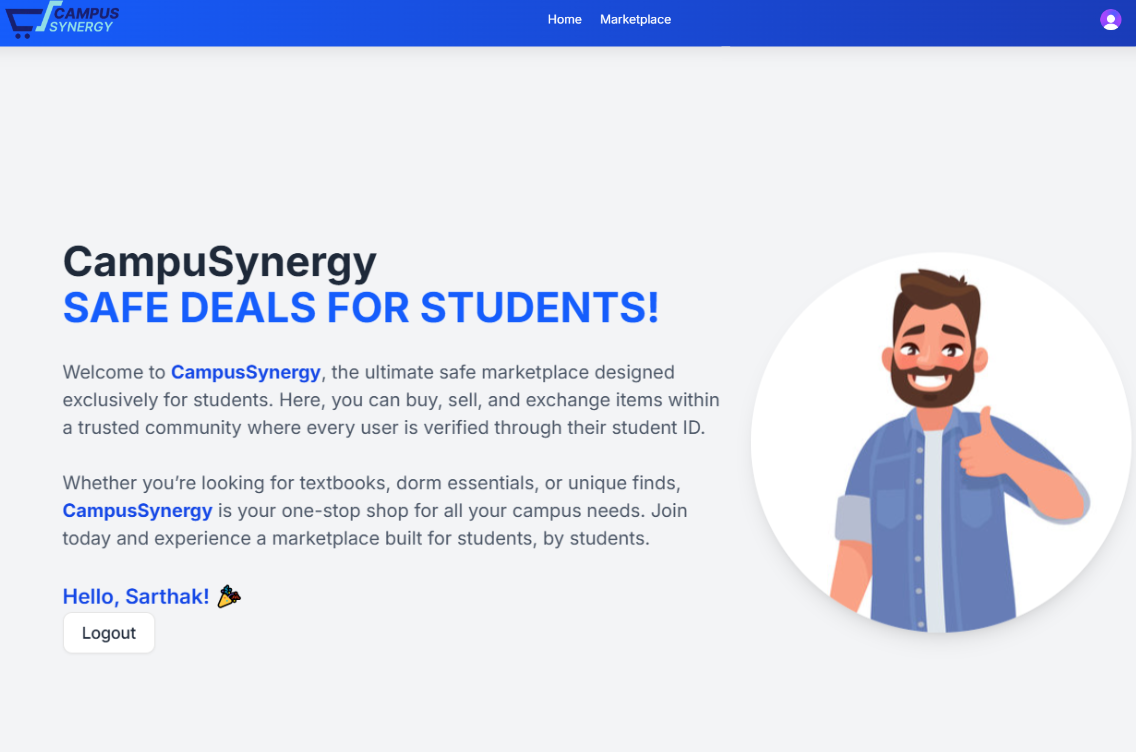Click the welcome paragraph about verified students
The image size is (1136, 752).
coord(390,400)
